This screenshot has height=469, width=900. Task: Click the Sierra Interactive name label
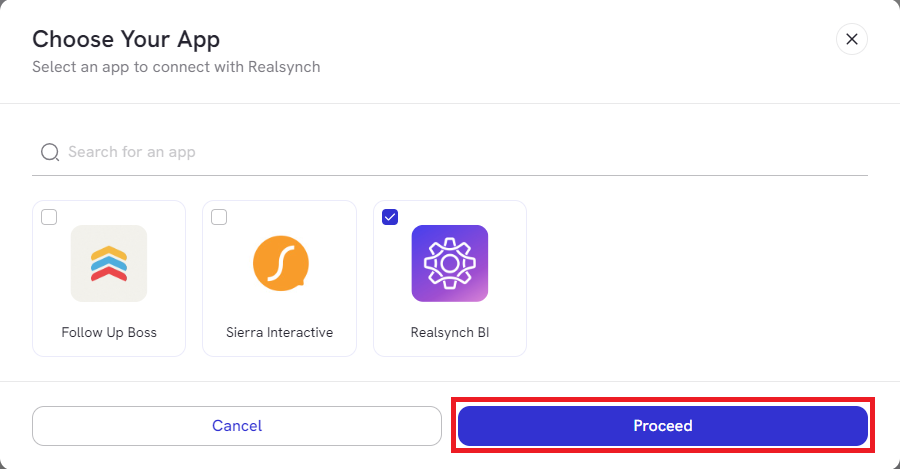point(280,332)
